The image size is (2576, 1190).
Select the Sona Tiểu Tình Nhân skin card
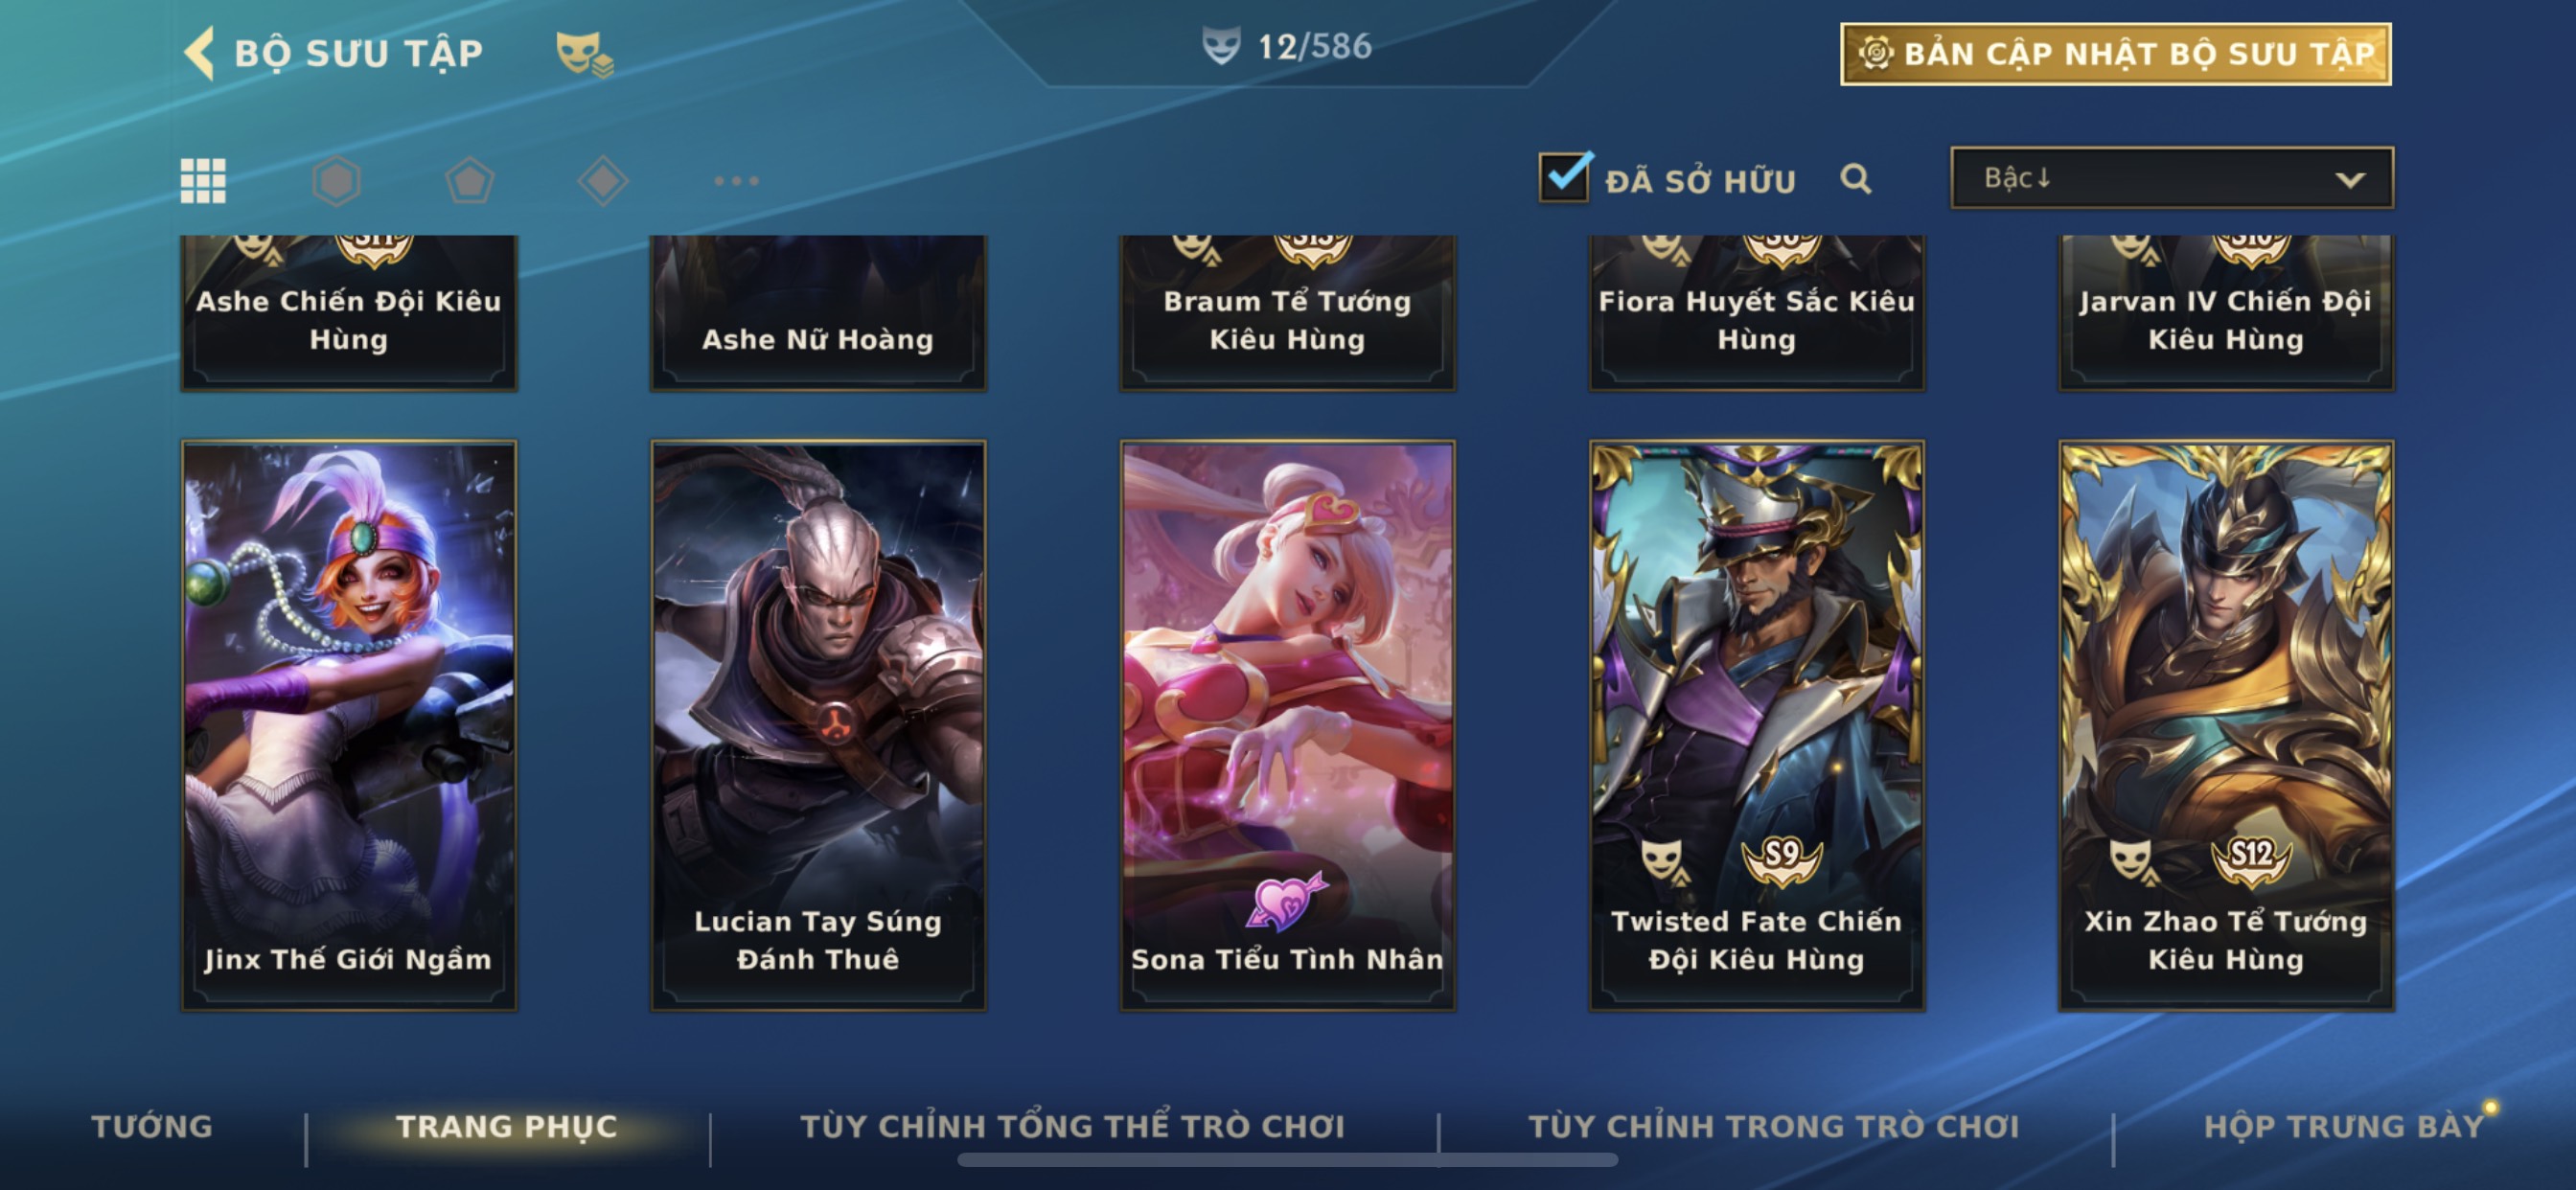(x=1287, y=726)
